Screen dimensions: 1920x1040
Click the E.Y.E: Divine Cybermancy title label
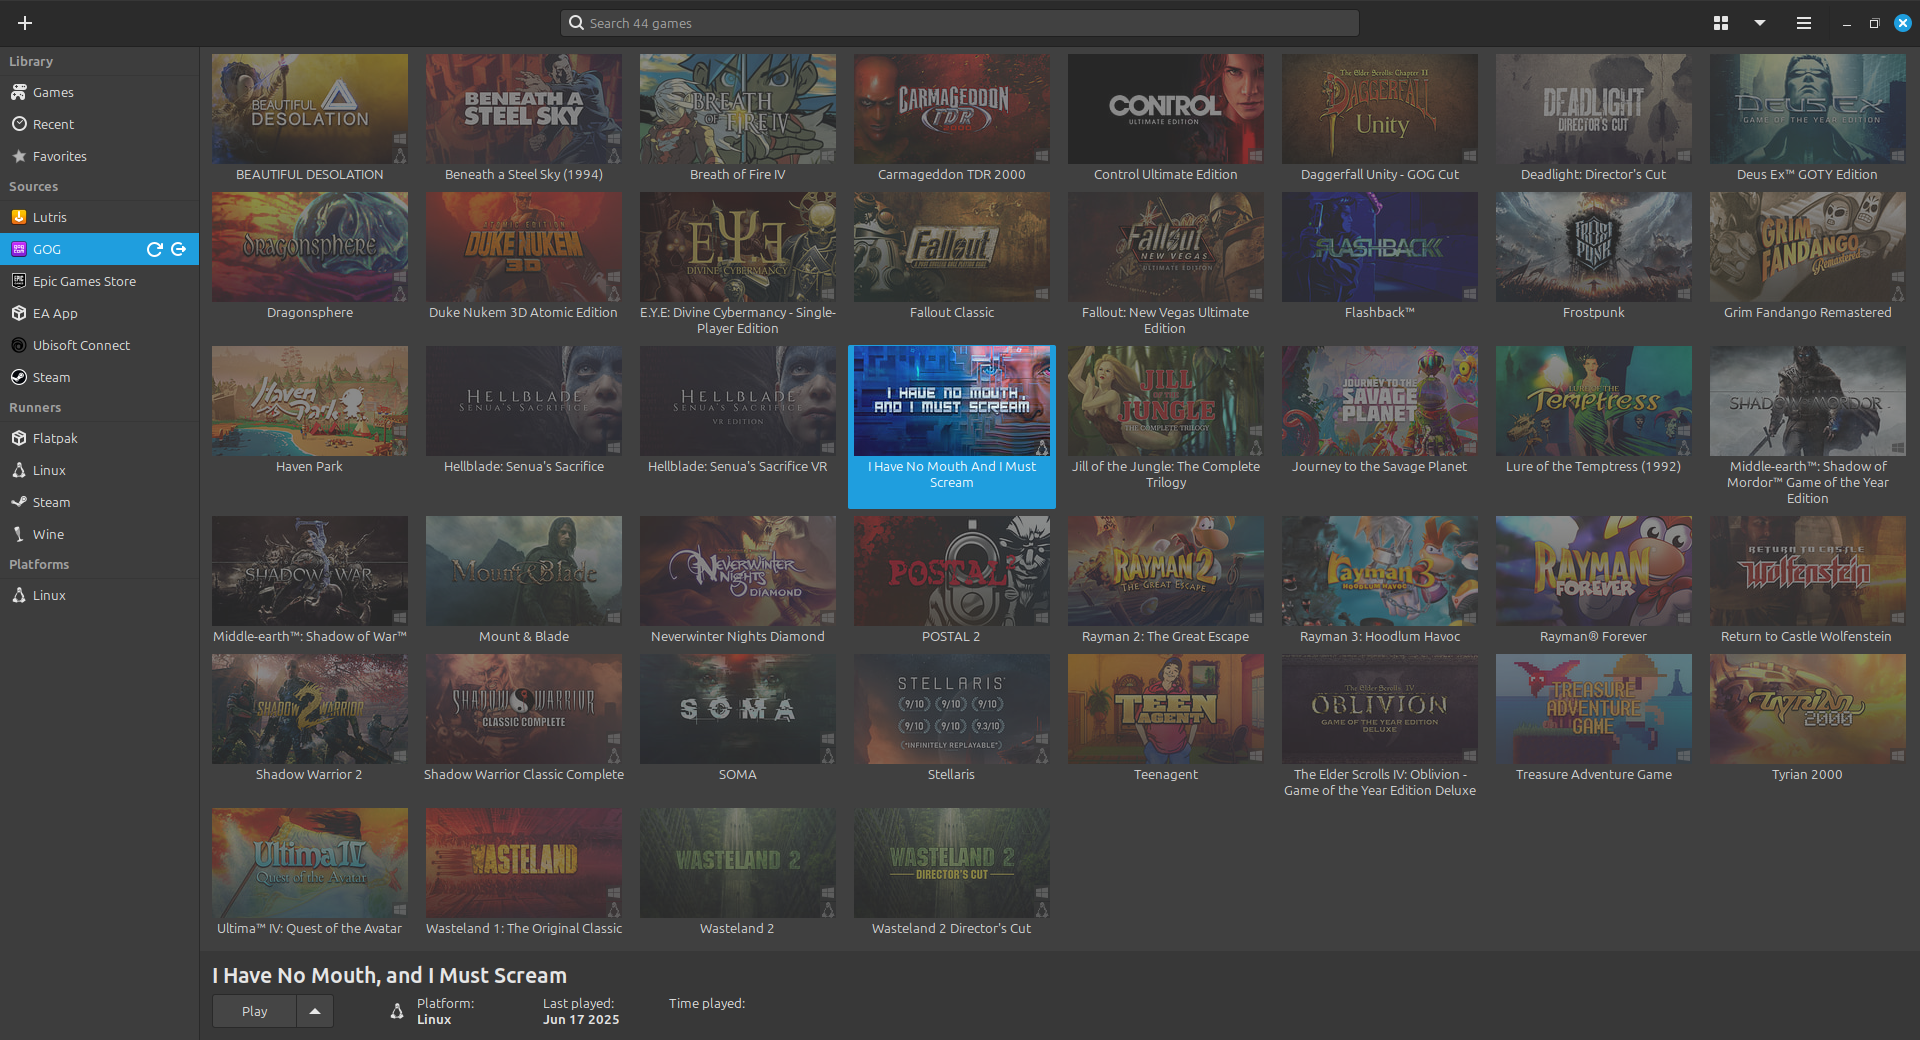pyautogui.click(x=738, y=320)
